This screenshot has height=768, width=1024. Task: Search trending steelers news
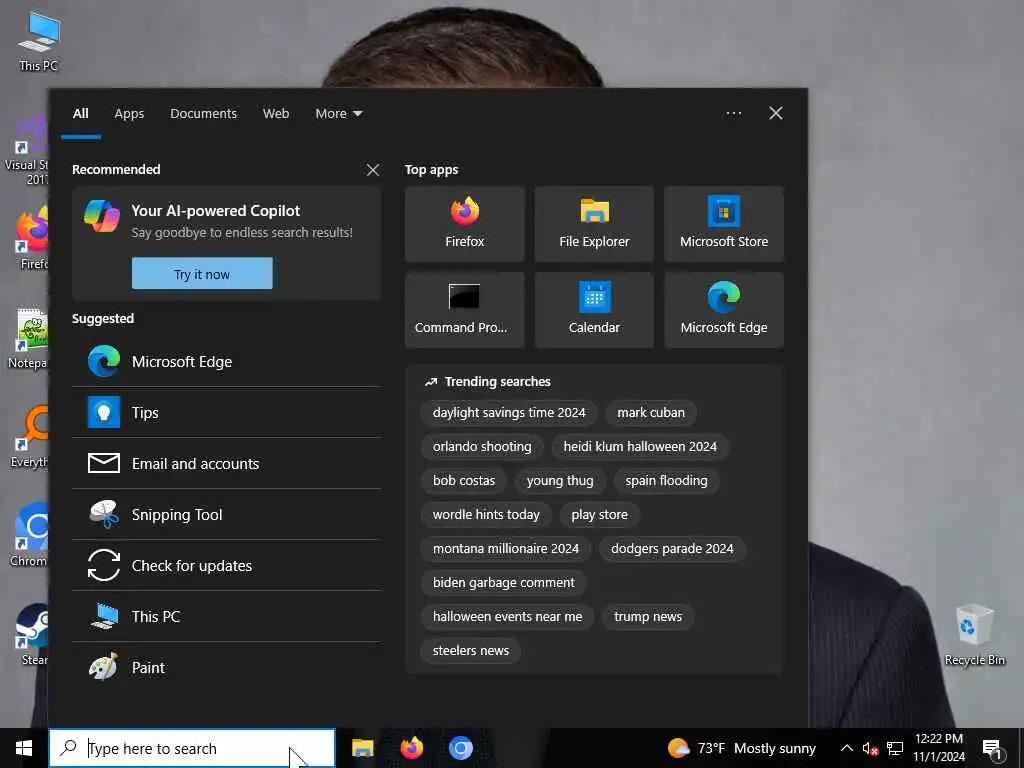click(470, 650)
